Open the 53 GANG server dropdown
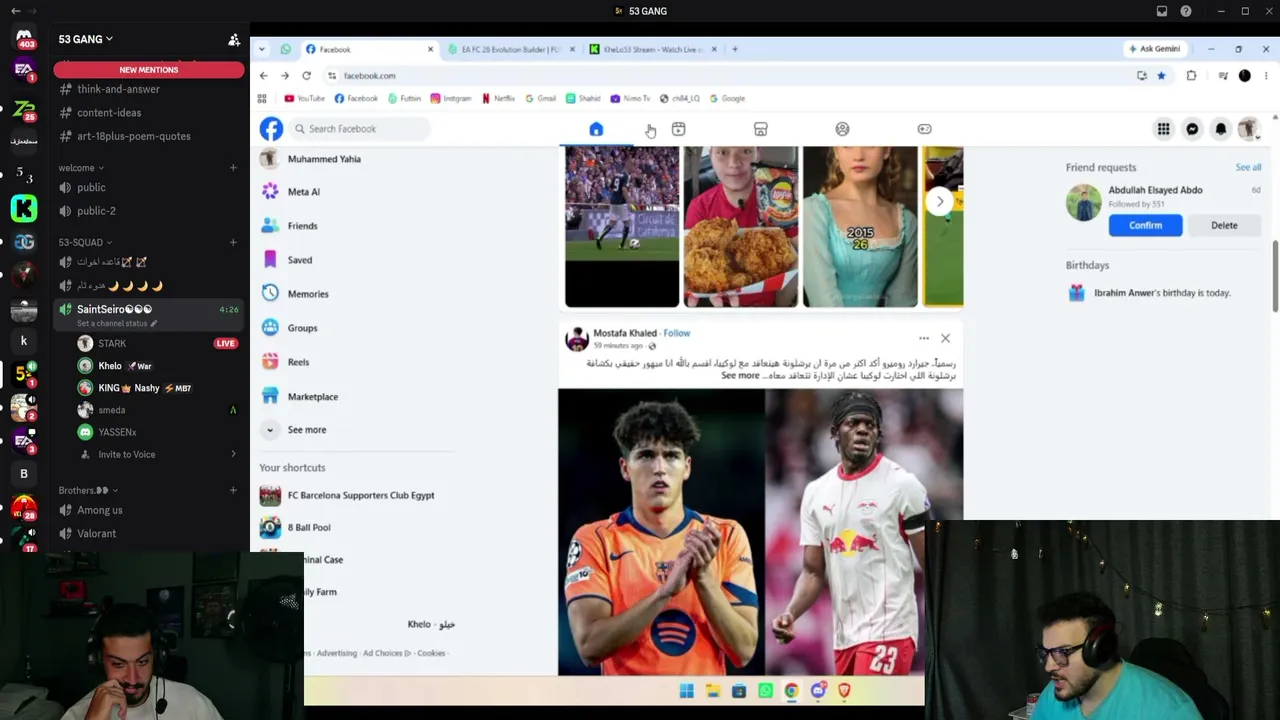The width and height of the screenshot is (1280, 720). pyautogui.click(x=86, y=39)
